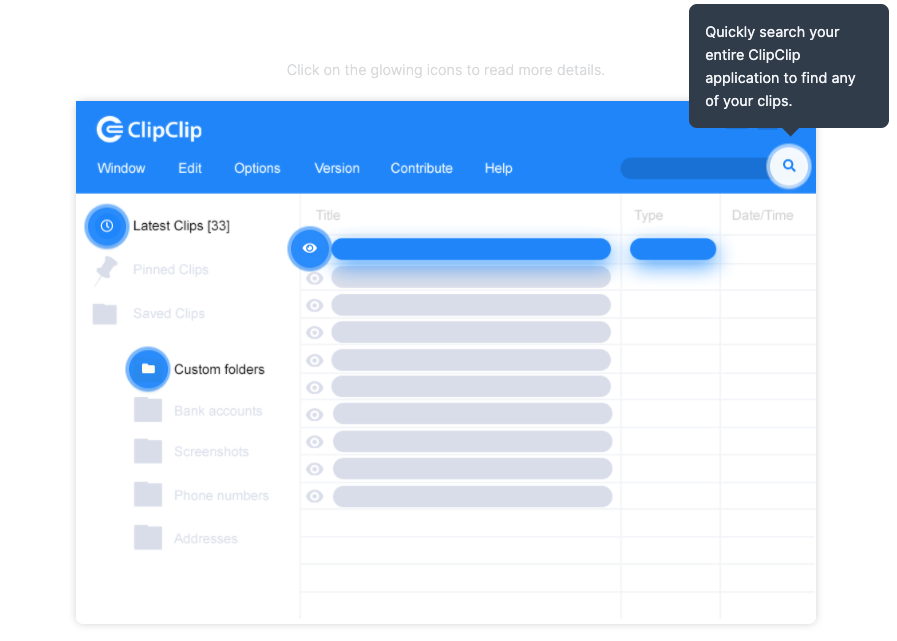
Task: Open the Edit menu
Action: pyautogui.click(x=190, y=168)
